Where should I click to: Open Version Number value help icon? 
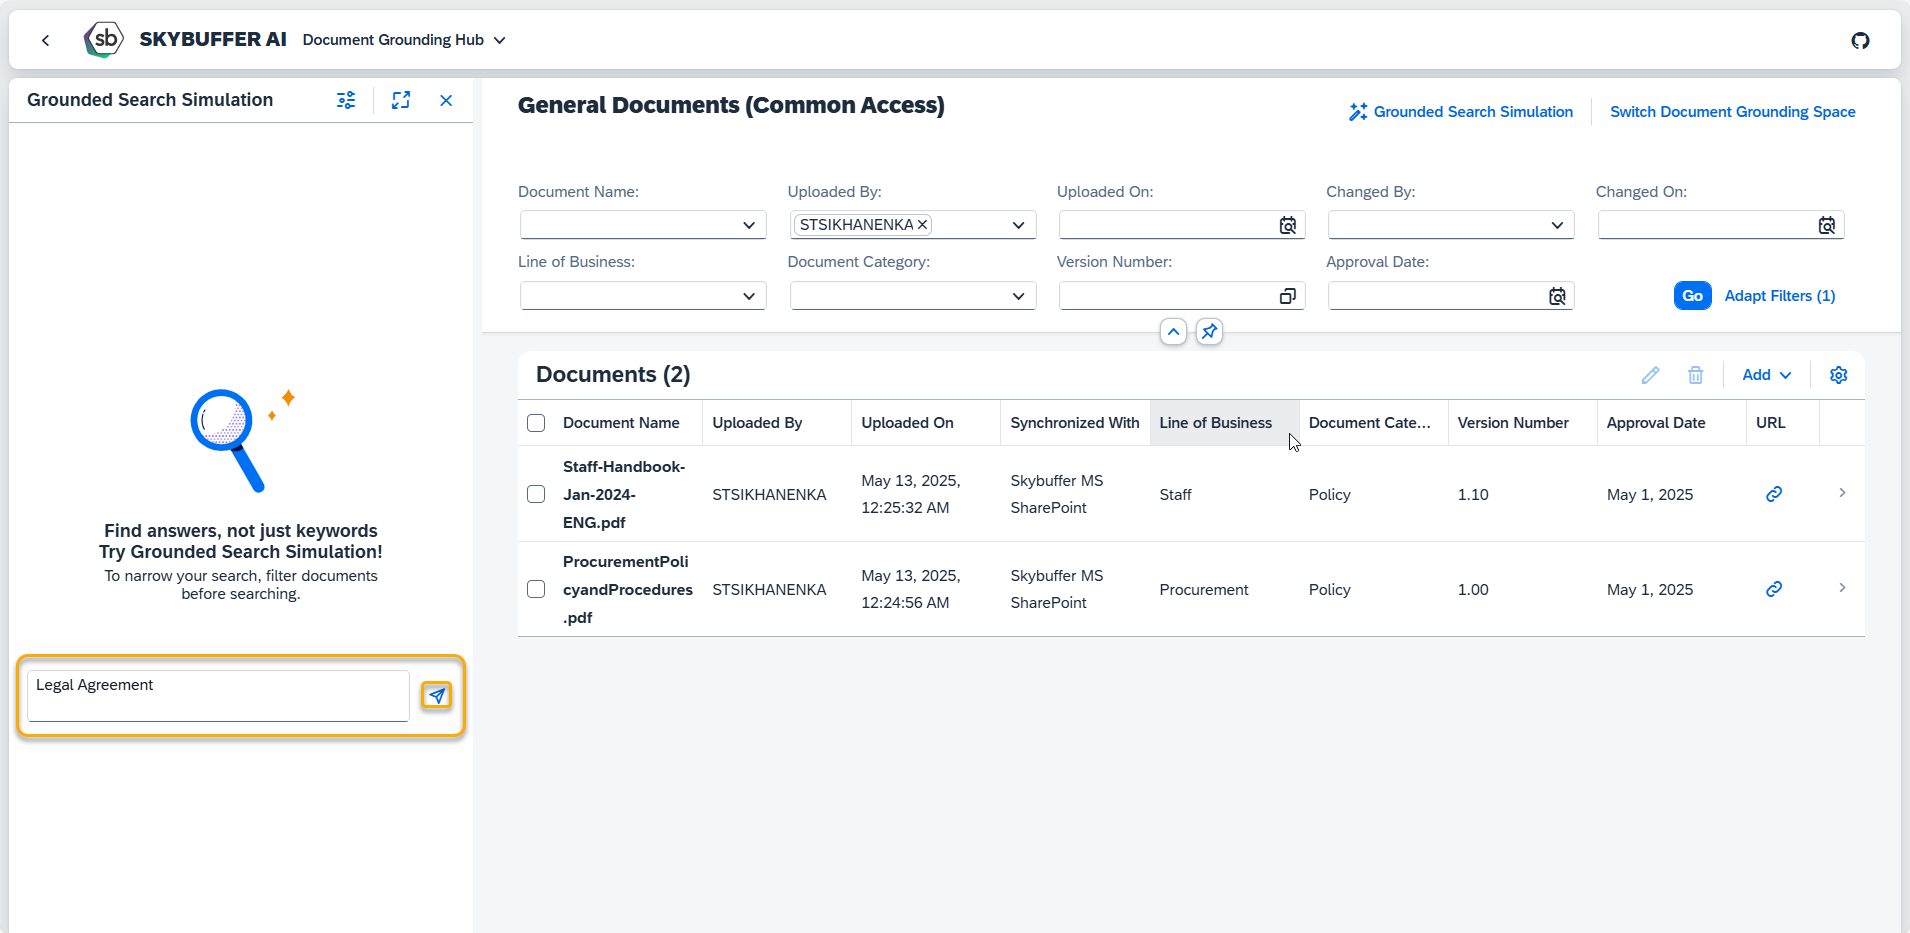(x=1288, y=296)
